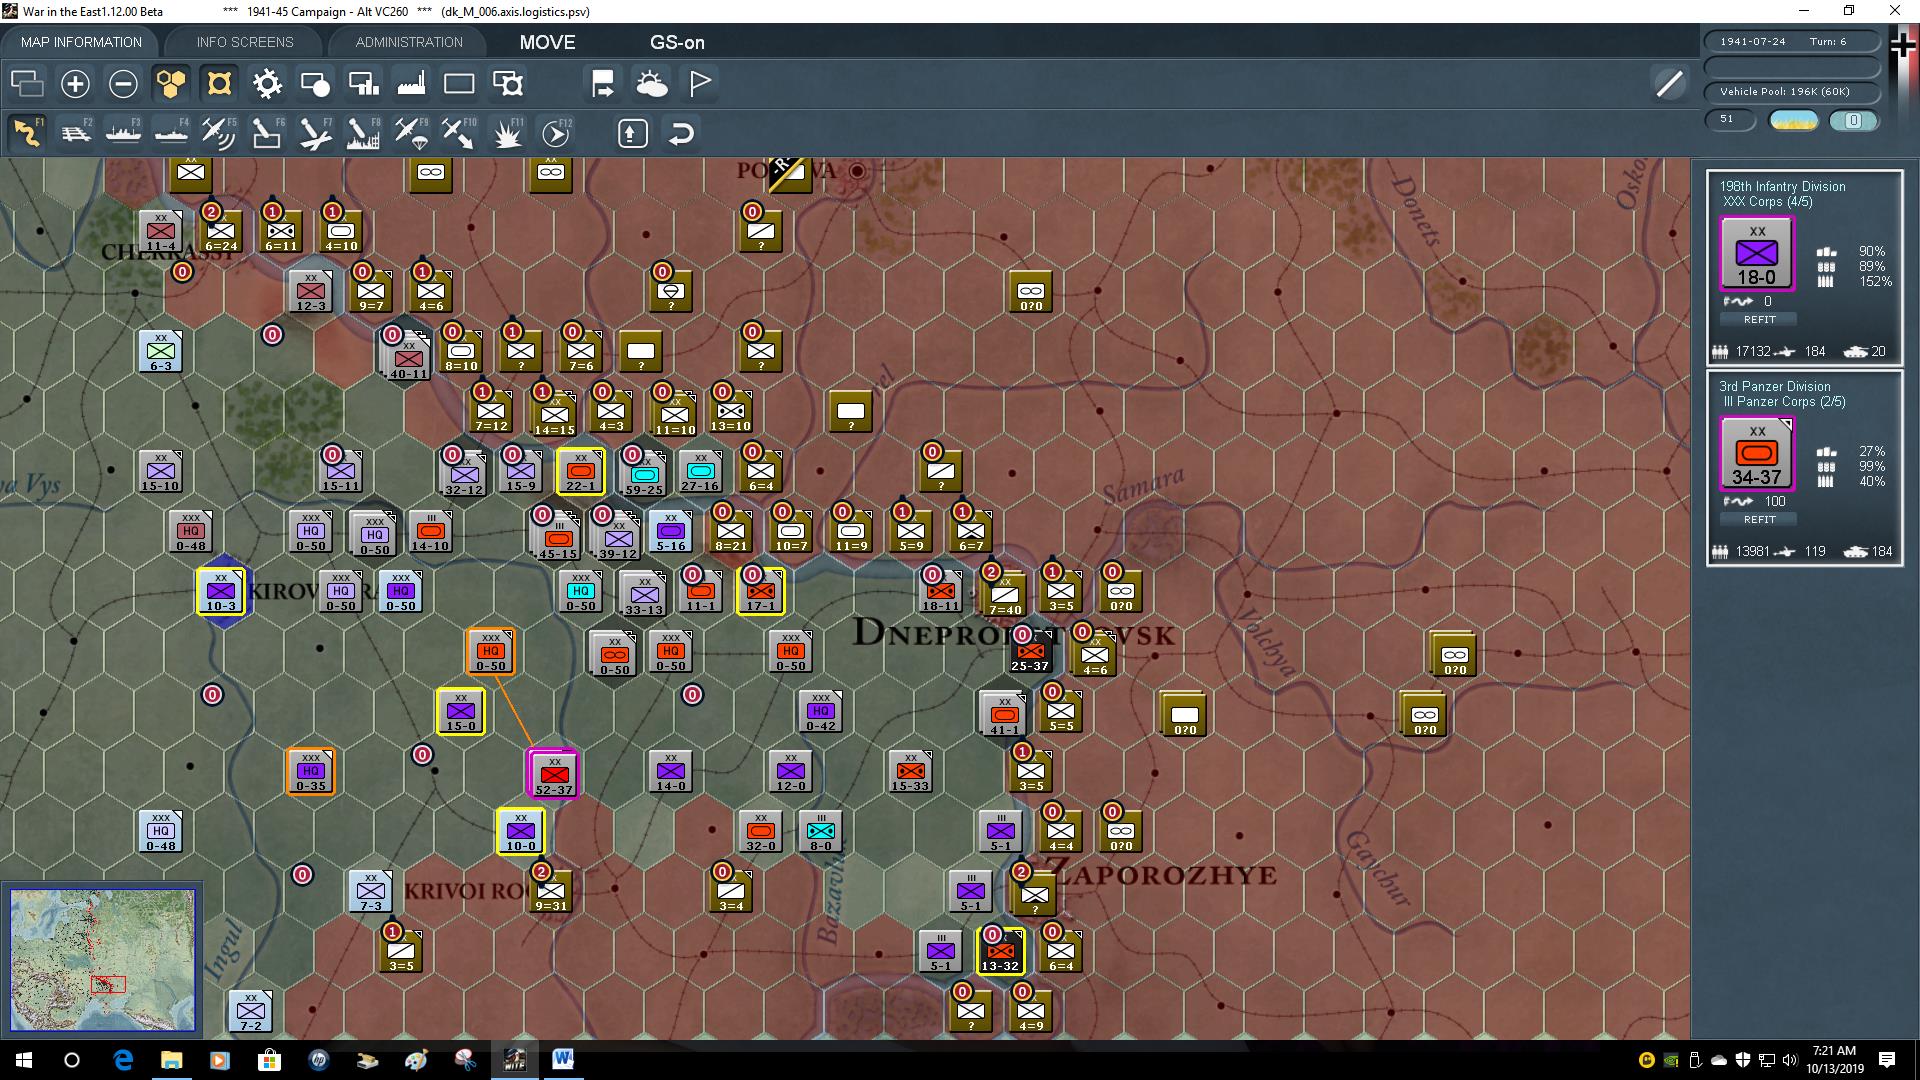Click the pennant flag icon
Screen dimensions: 1920x1080
pos(700,84)
